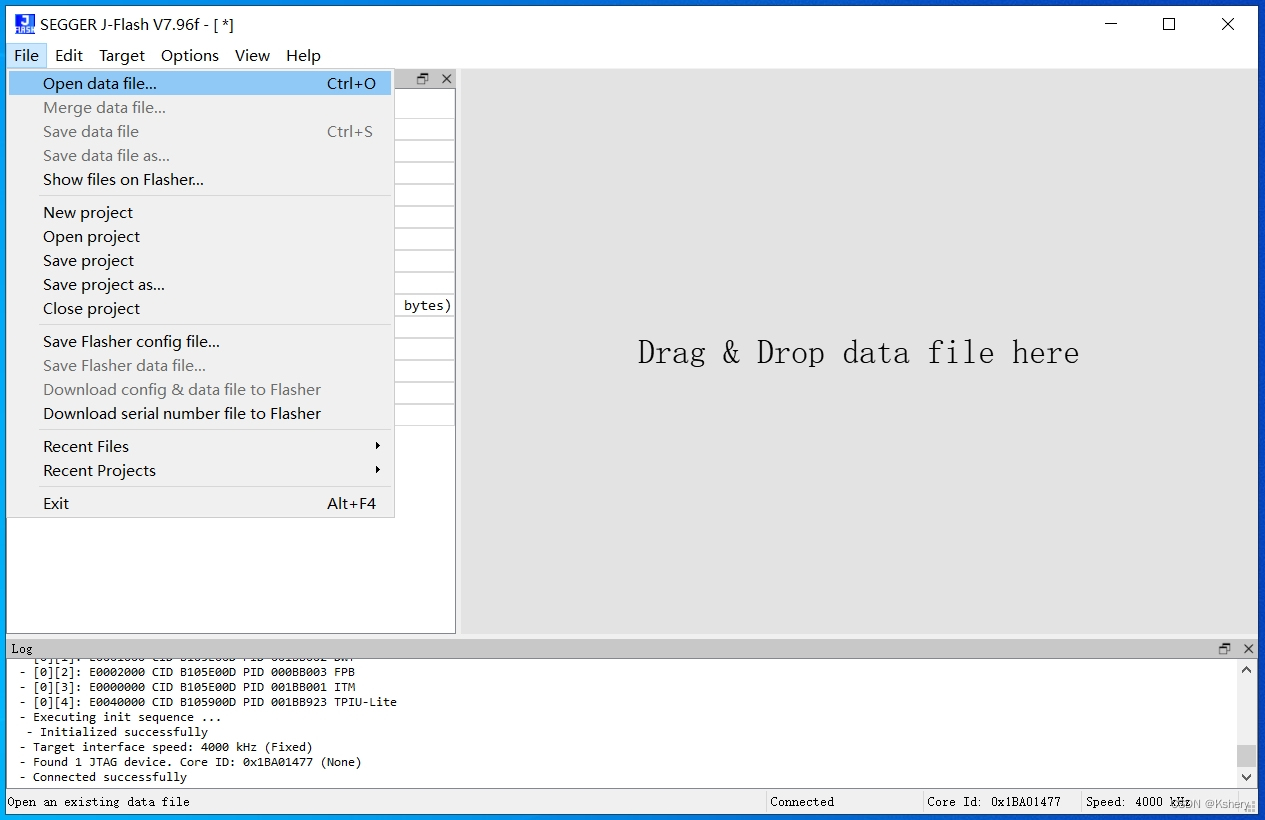Choose Download serial number file to Flasher
The width and height of the screenshot is (1265, 820).
coord(200,414)
